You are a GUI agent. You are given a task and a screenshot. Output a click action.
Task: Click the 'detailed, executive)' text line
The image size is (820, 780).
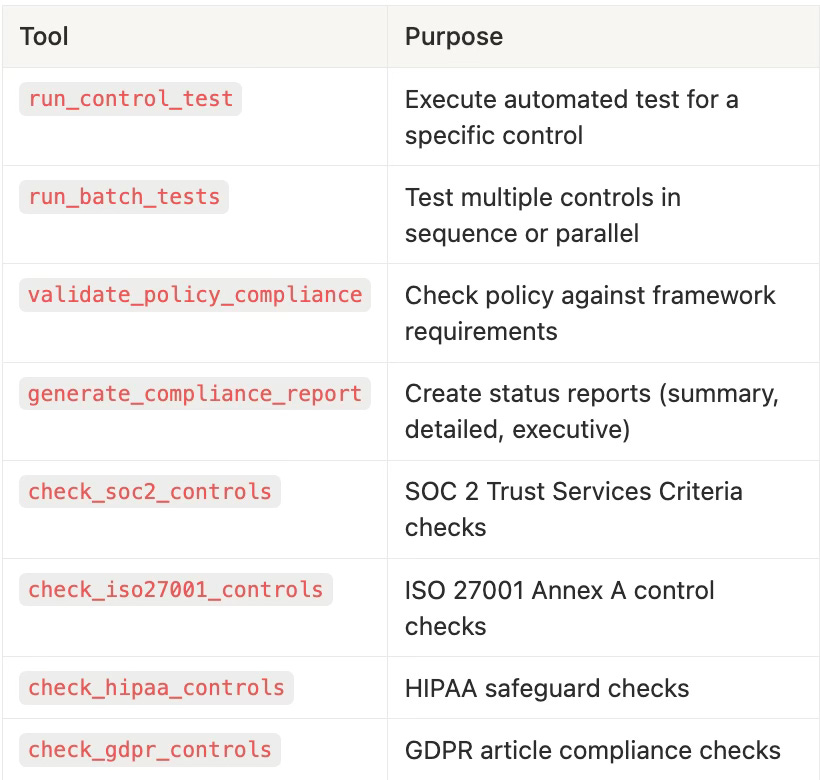pyautogui.click(x=517, y=429)
